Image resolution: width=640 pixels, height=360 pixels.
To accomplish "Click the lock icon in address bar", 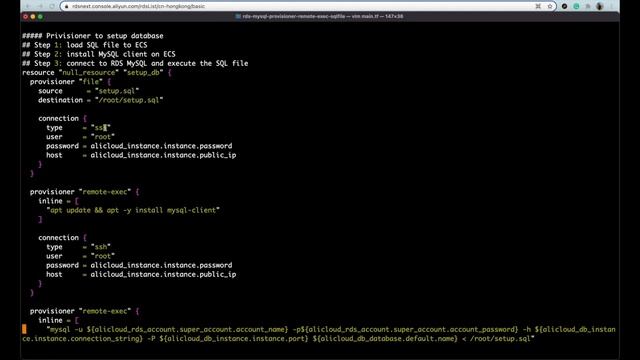I will (x=67, y=6).
